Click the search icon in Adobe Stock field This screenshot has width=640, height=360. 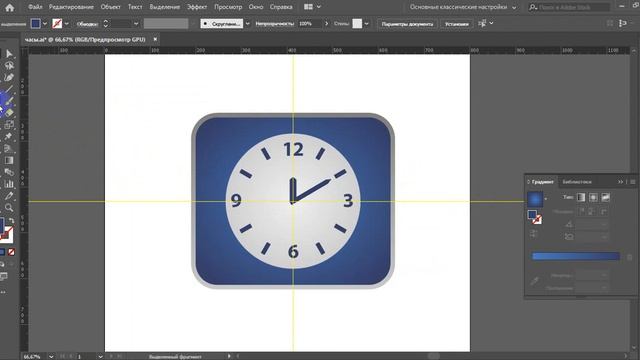tap(533, 7)
